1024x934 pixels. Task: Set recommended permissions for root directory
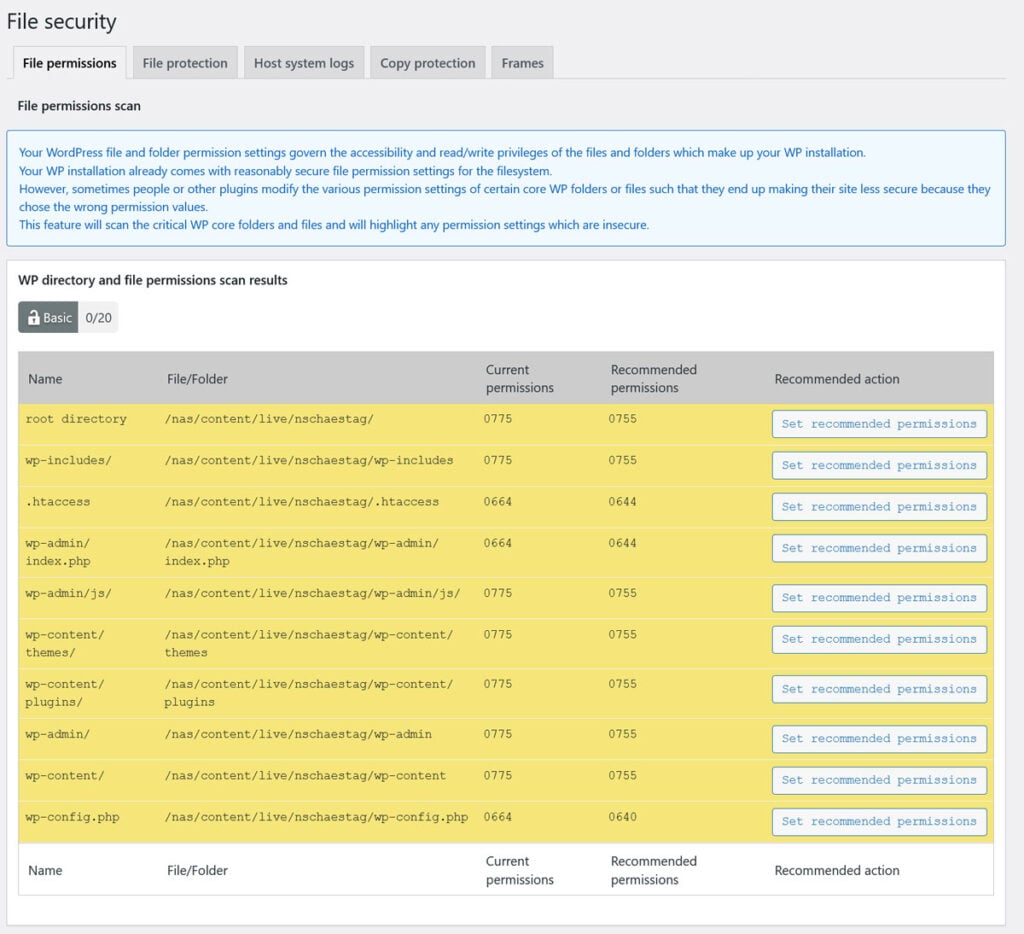click(878, 423)
